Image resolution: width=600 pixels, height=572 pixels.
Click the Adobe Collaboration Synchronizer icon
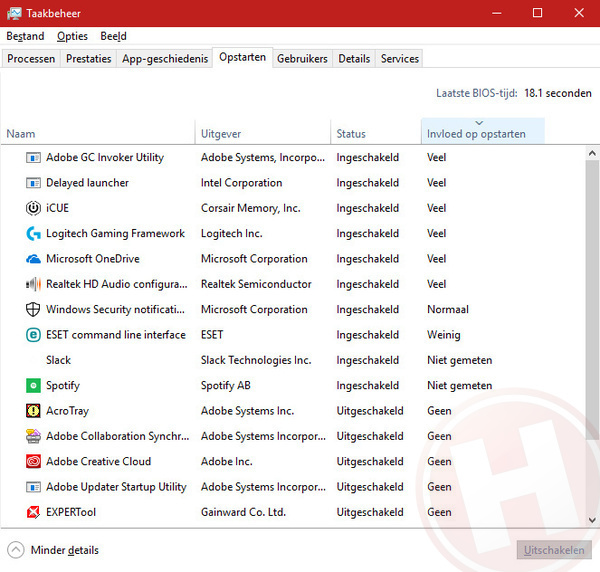coord(33,436)
